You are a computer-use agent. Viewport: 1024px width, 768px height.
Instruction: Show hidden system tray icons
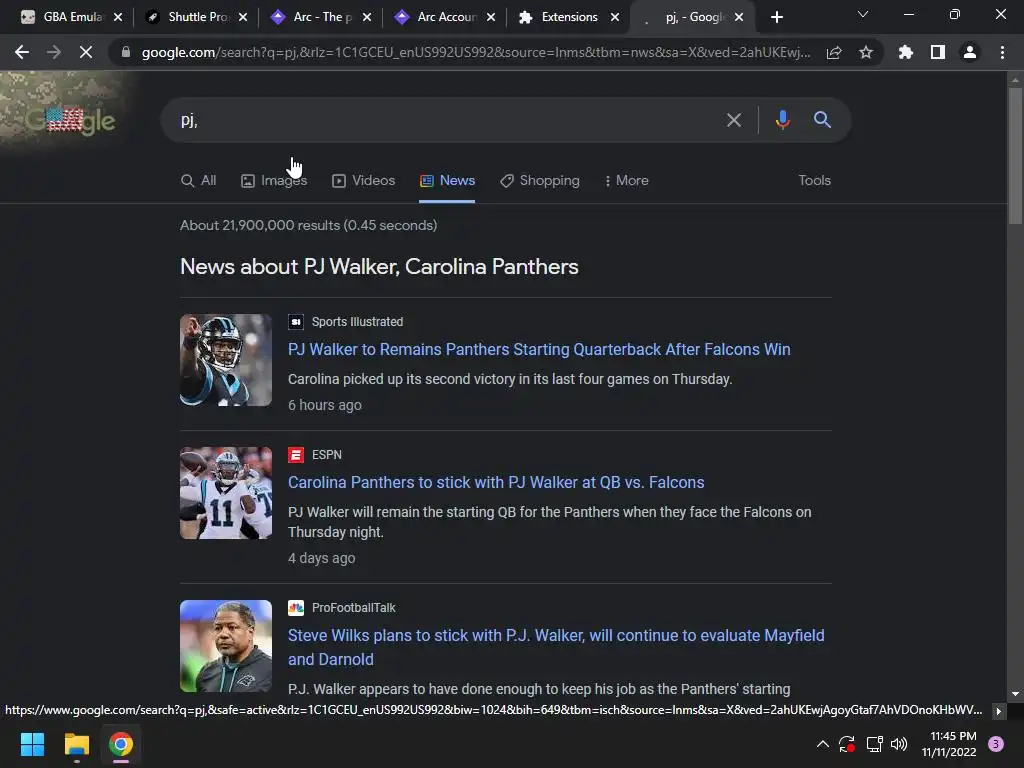[823, 744]
